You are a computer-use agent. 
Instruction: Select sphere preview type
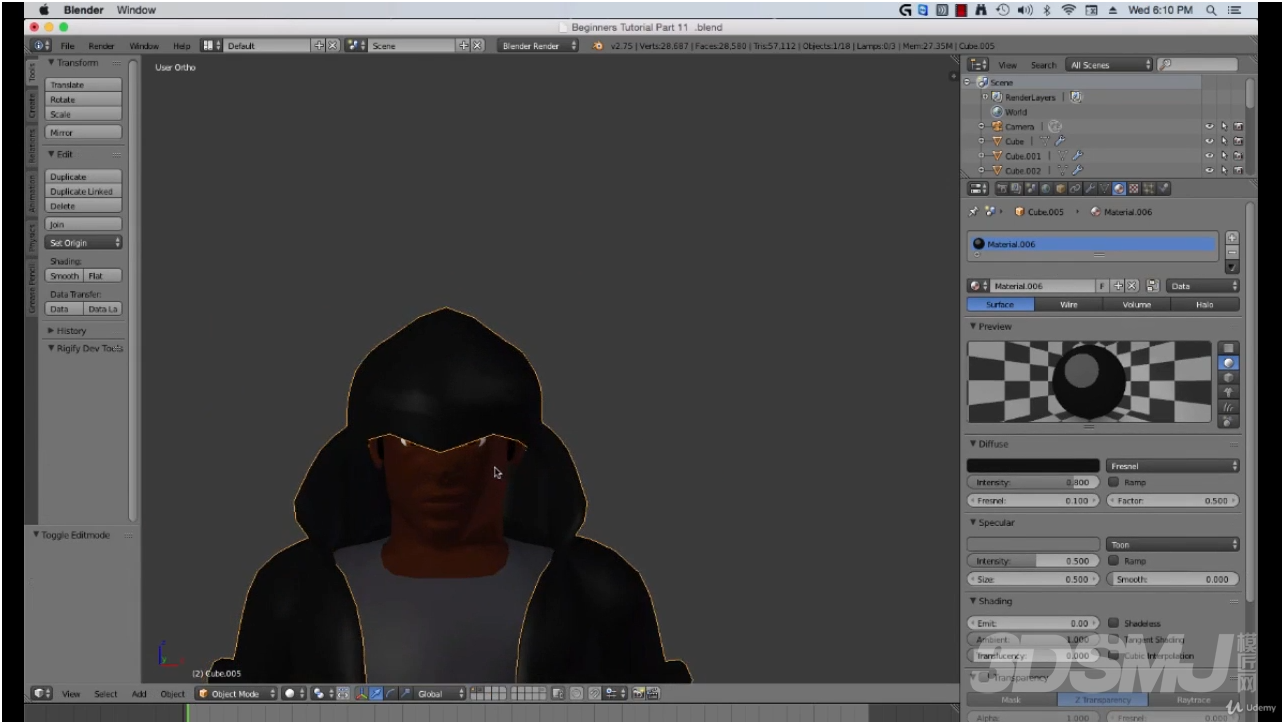pyautogui.click(x=1229, y=363)
